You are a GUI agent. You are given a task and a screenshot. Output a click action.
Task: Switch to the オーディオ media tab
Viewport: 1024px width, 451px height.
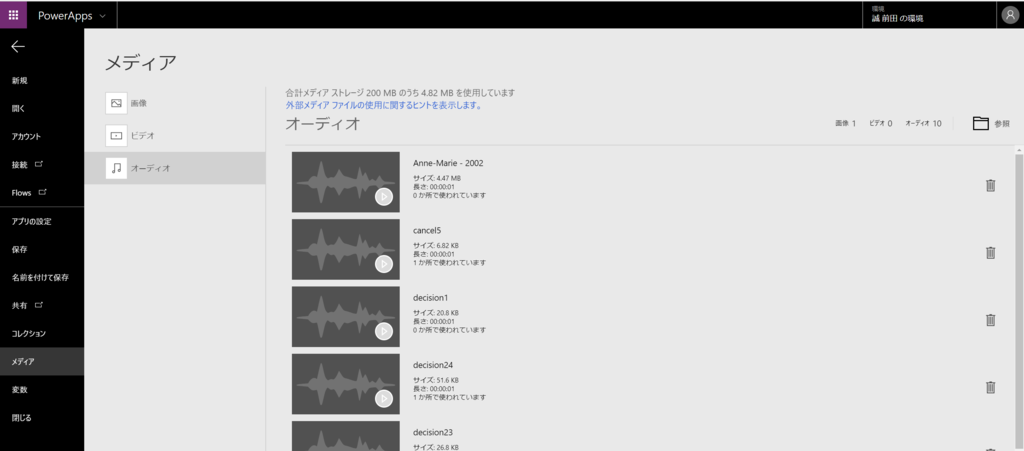tap(174, 168)
